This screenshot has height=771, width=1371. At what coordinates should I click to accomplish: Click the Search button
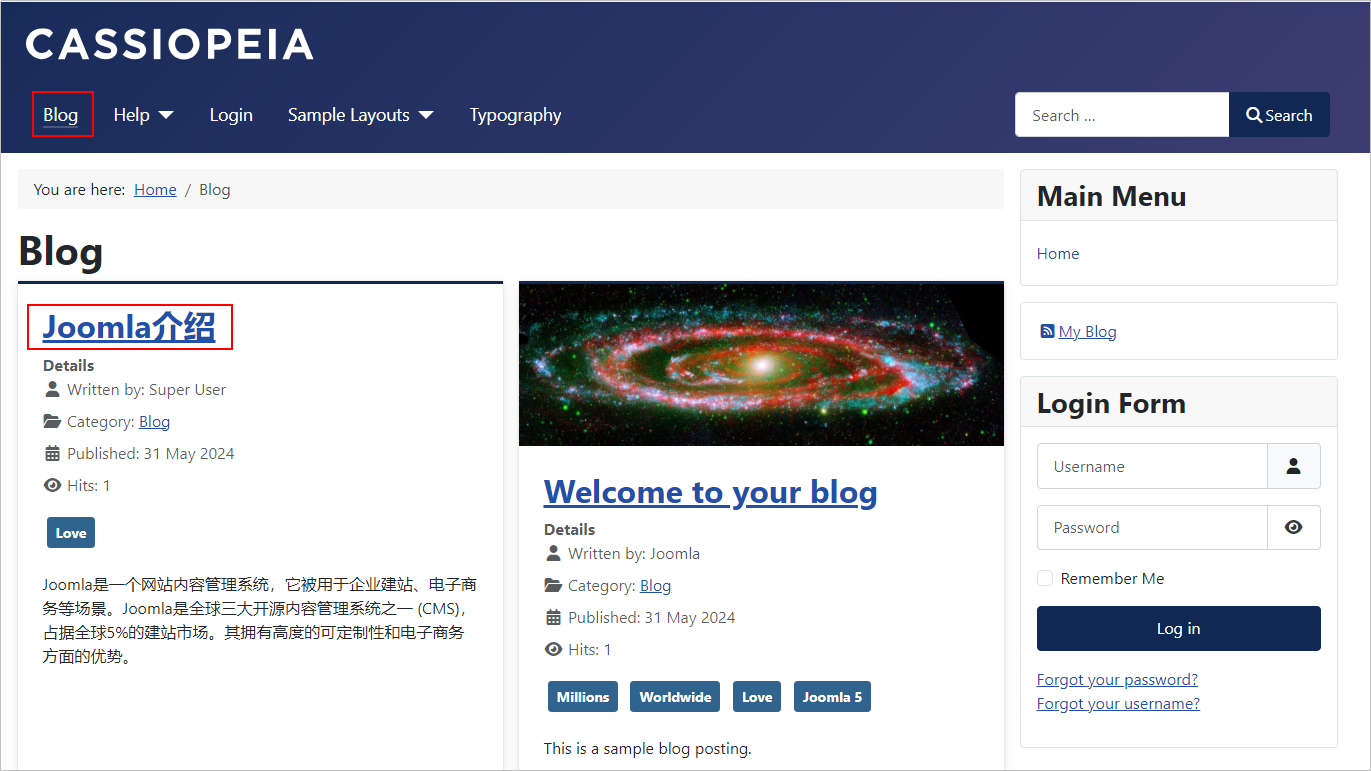click(x=1279, y=115)
